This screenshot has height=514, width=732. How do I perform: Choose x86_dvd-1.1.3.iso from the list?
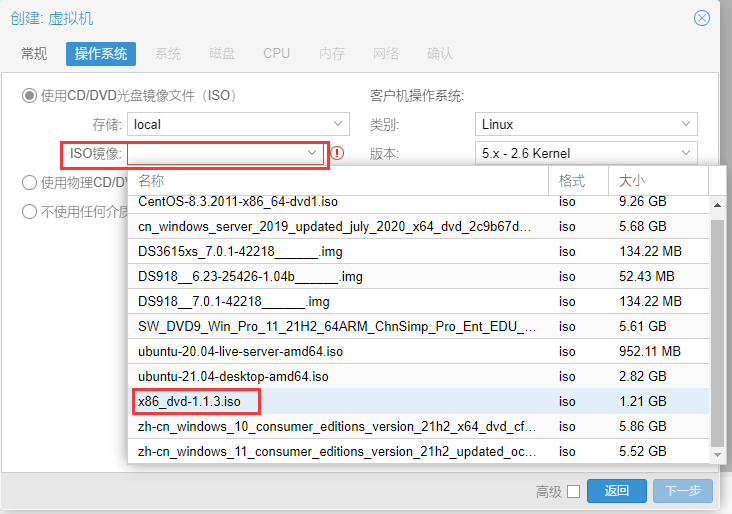190,402
